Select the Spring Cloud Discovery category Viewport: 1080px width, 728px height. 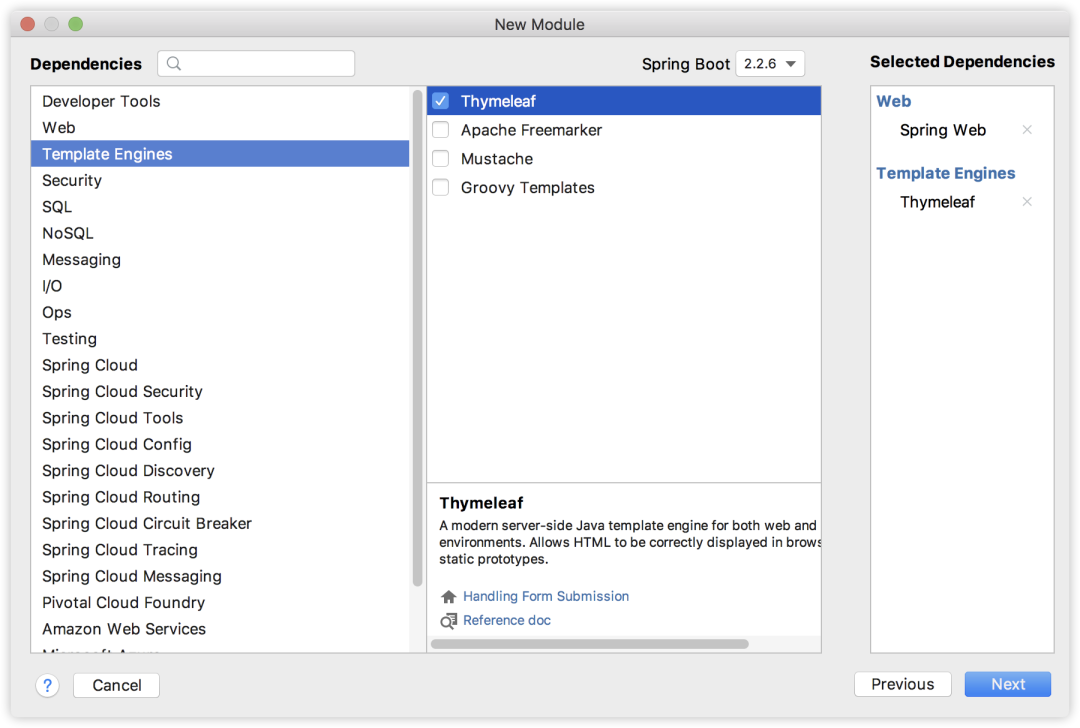click(220, 470)
